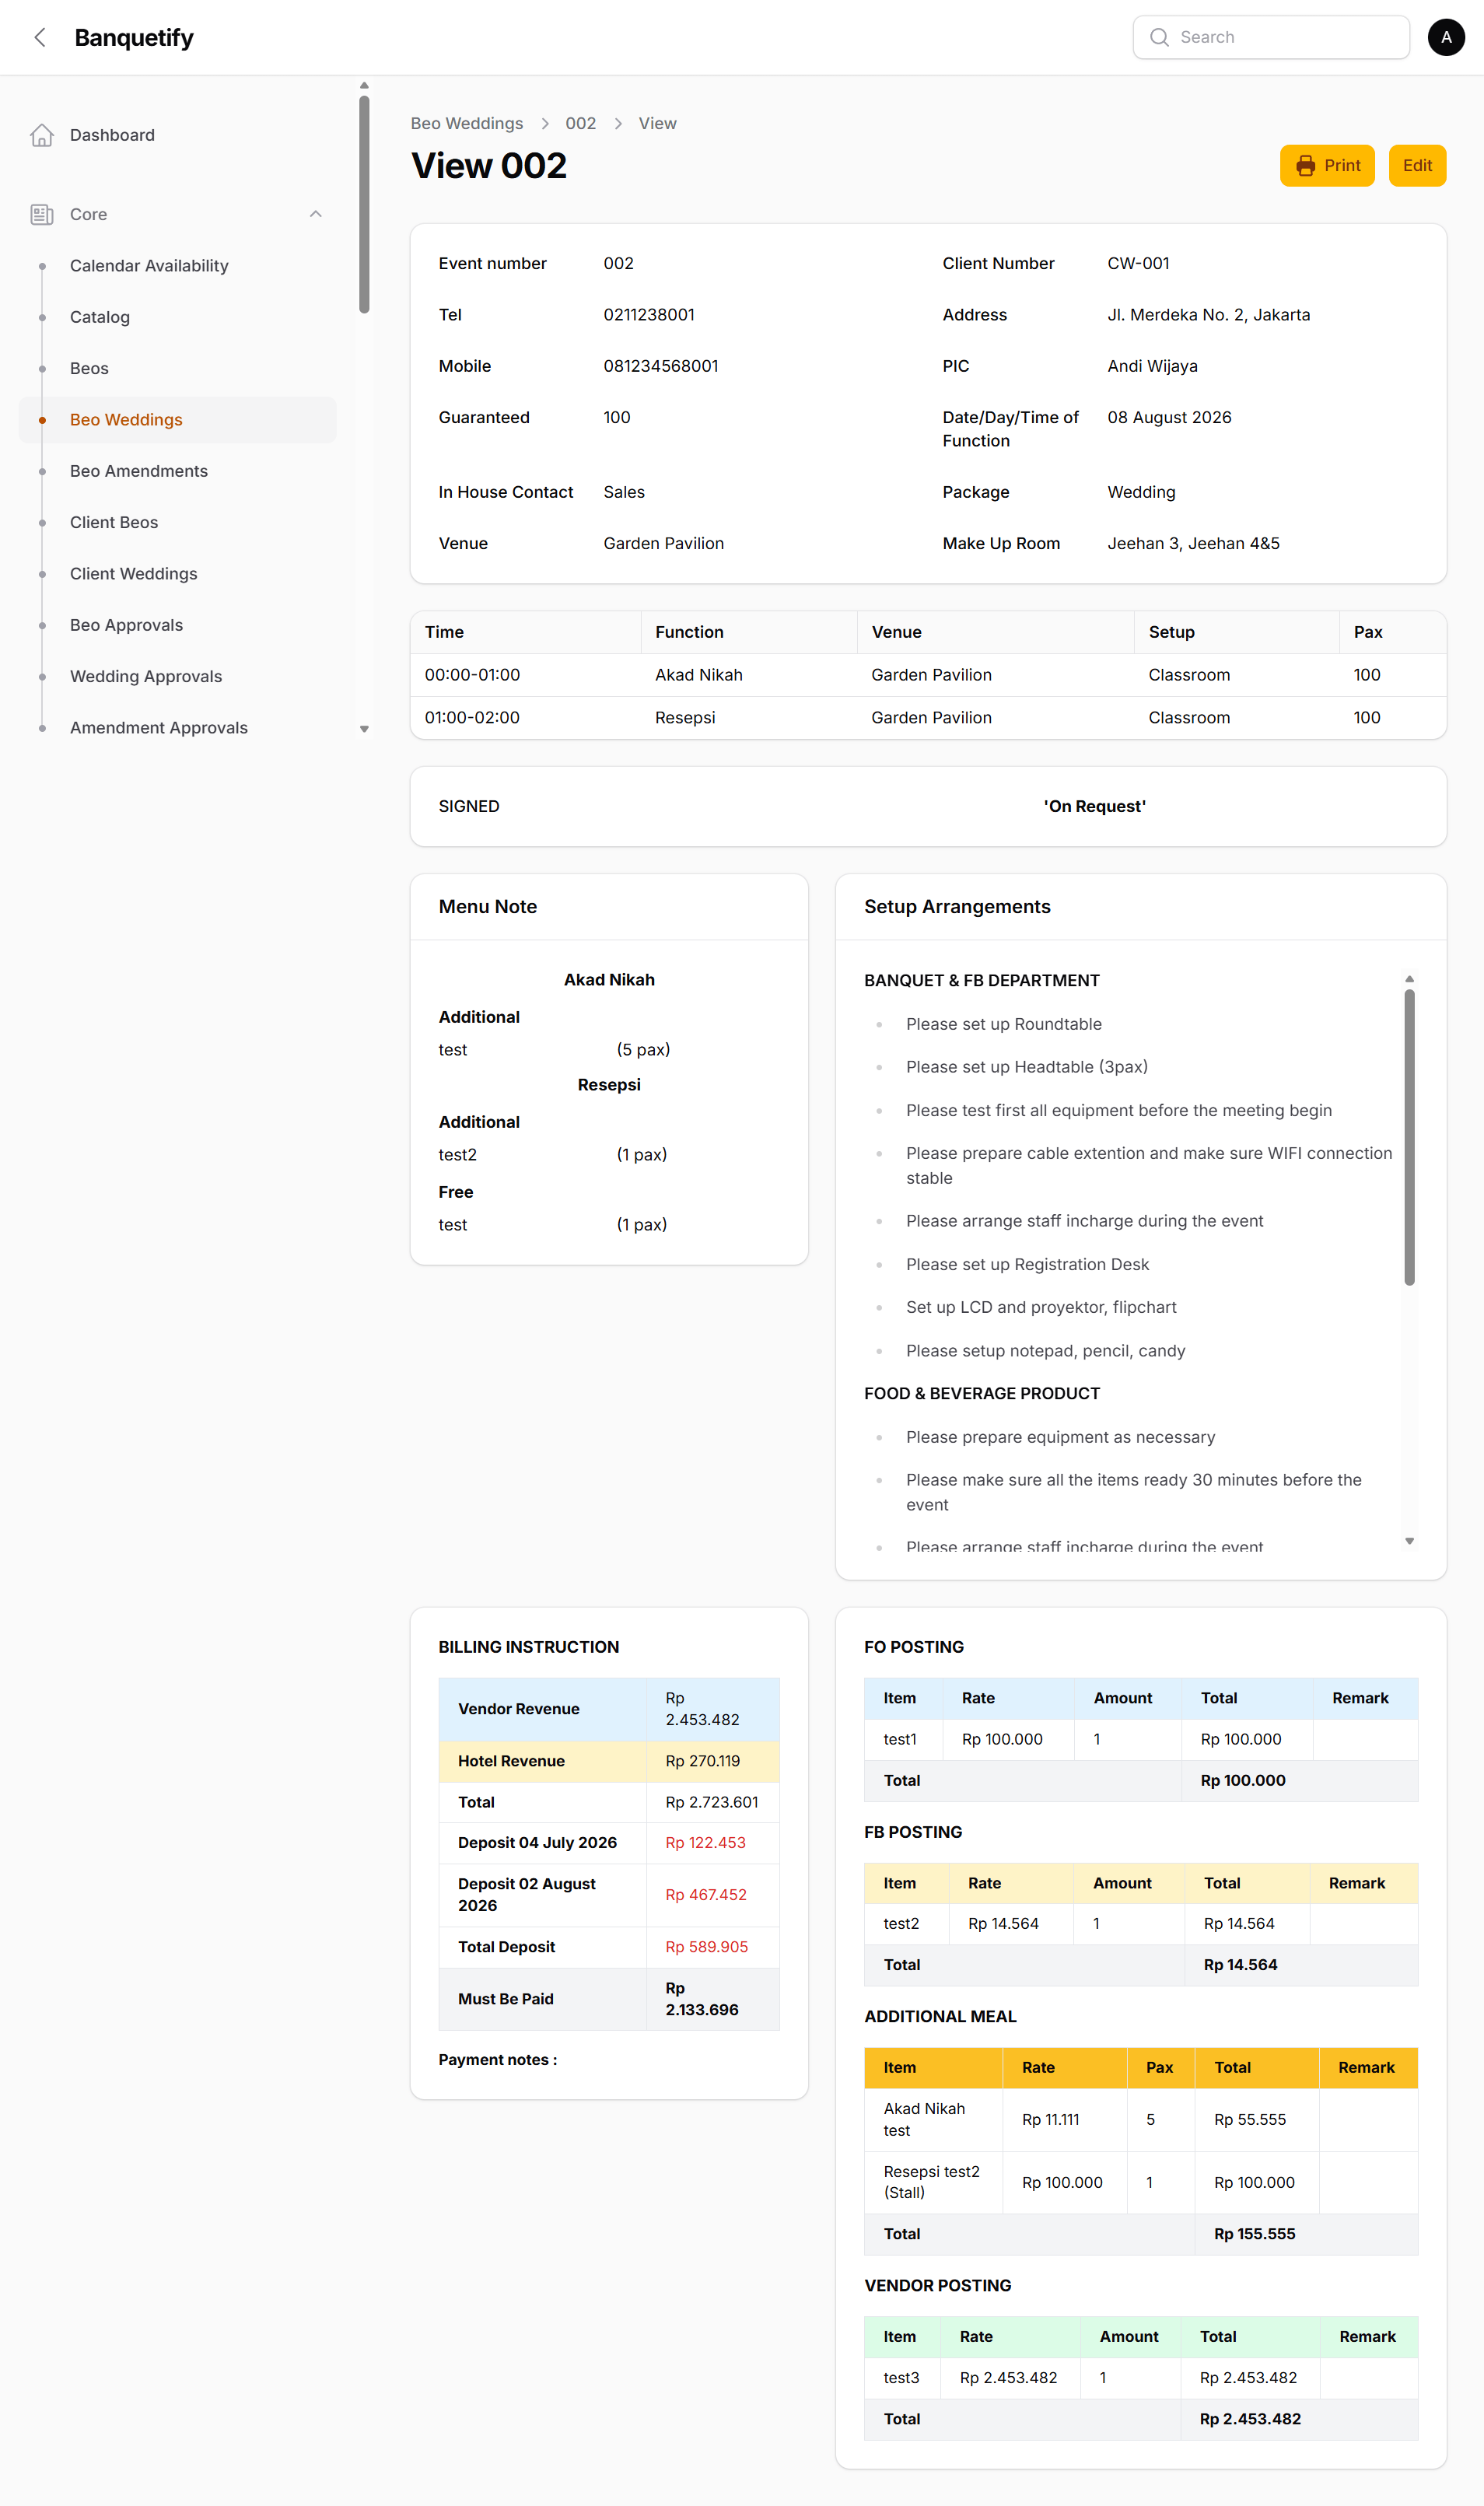Click Setup Arrangements scroll down arrow
1484x2506 pixels.
(1409, 1541)
